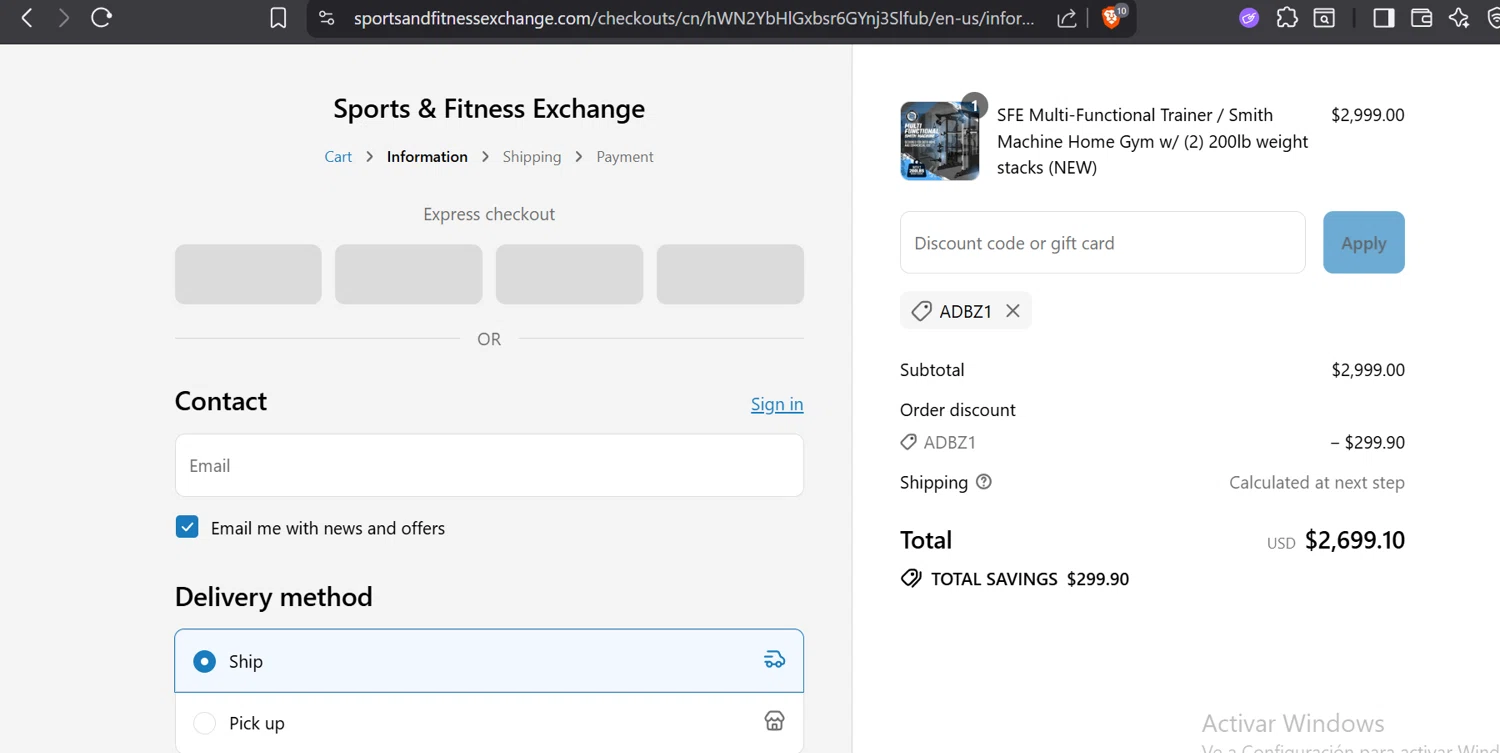Click the Express checkout label
The width and height of the screenshot is (1500, 753).
click(x=489, y=214)
